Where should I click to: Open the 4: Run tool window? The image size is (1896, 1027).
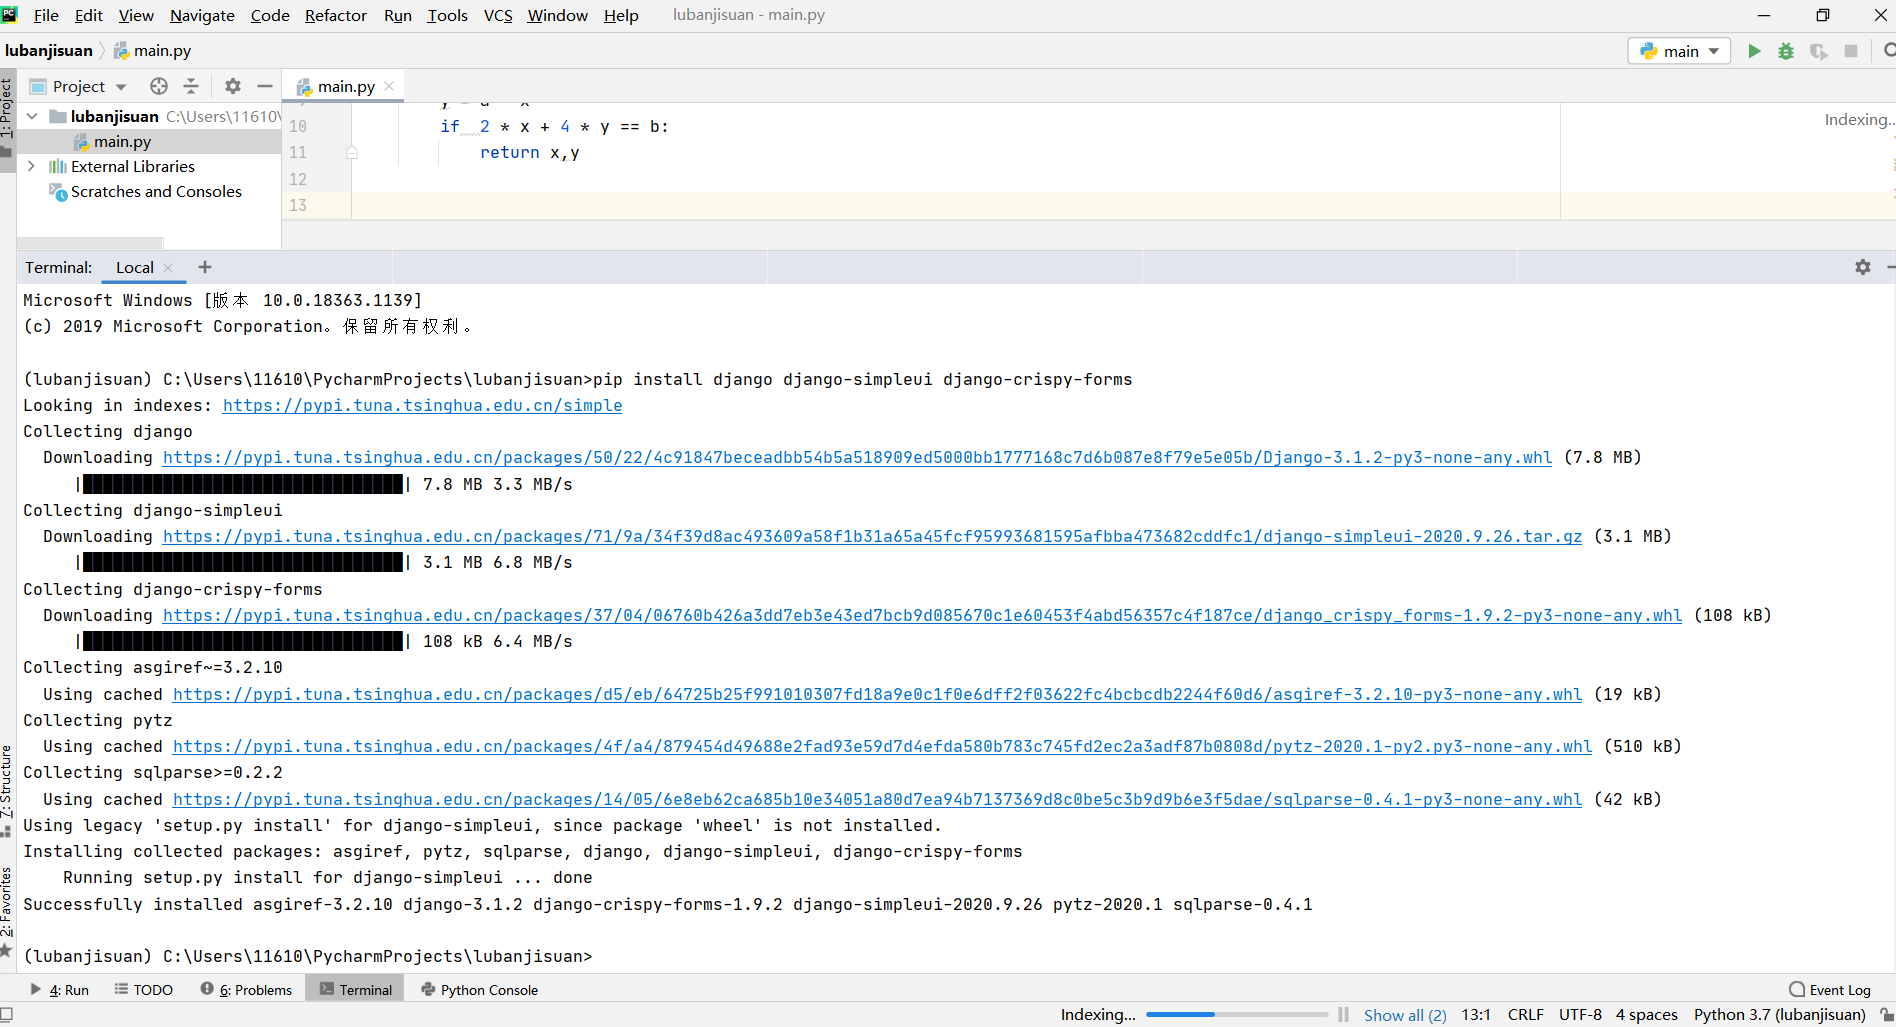click(60, 990)
